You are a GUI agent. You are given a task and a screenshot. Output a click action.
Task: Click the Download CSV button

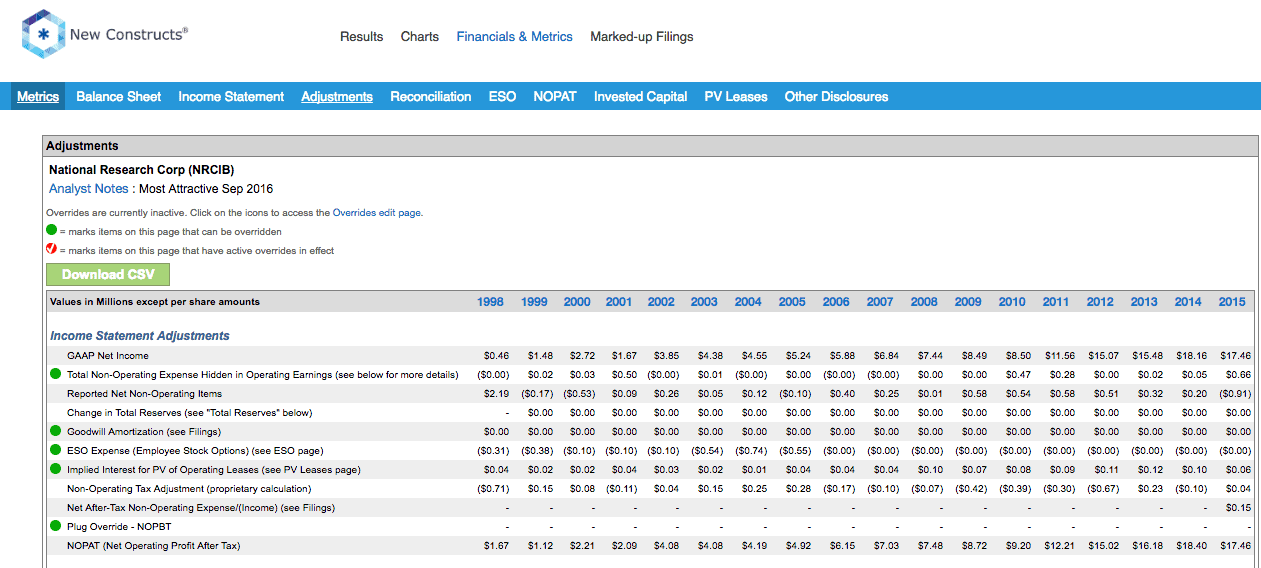(x=108, y=275)
